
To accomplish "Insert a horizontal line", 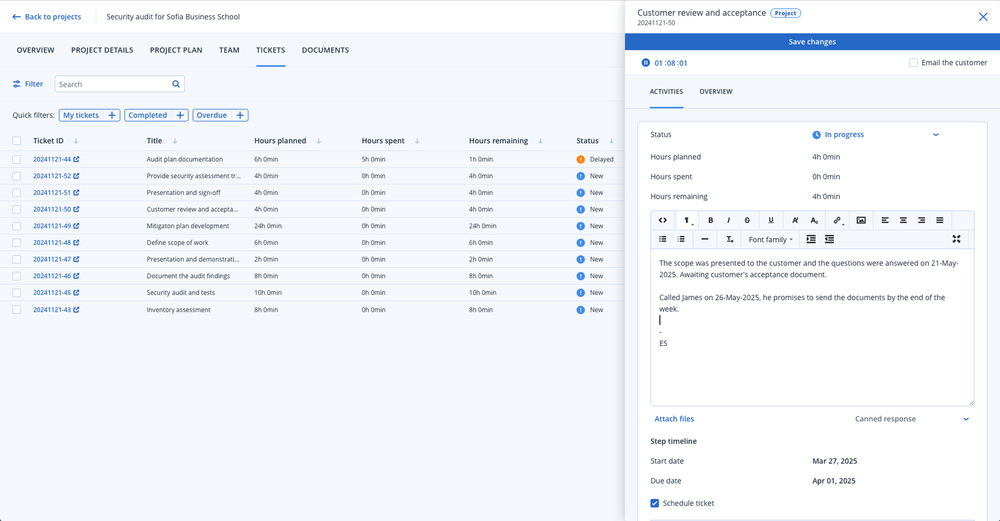I will (705, 239).
